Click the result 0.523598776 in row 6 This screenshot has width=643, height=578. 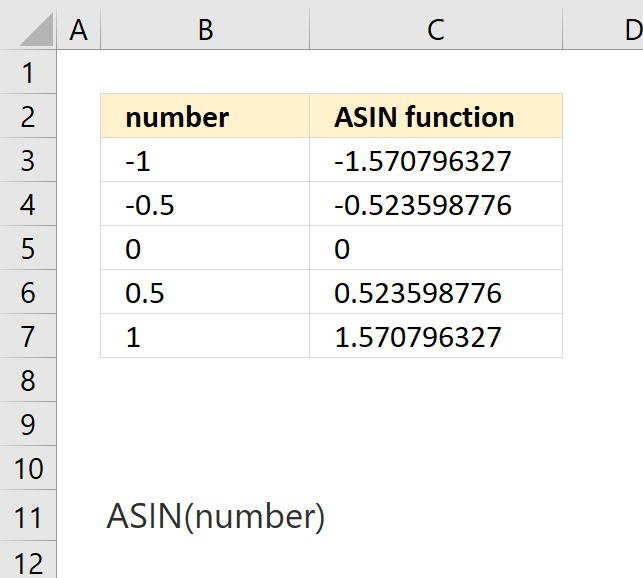click(436, 292)
